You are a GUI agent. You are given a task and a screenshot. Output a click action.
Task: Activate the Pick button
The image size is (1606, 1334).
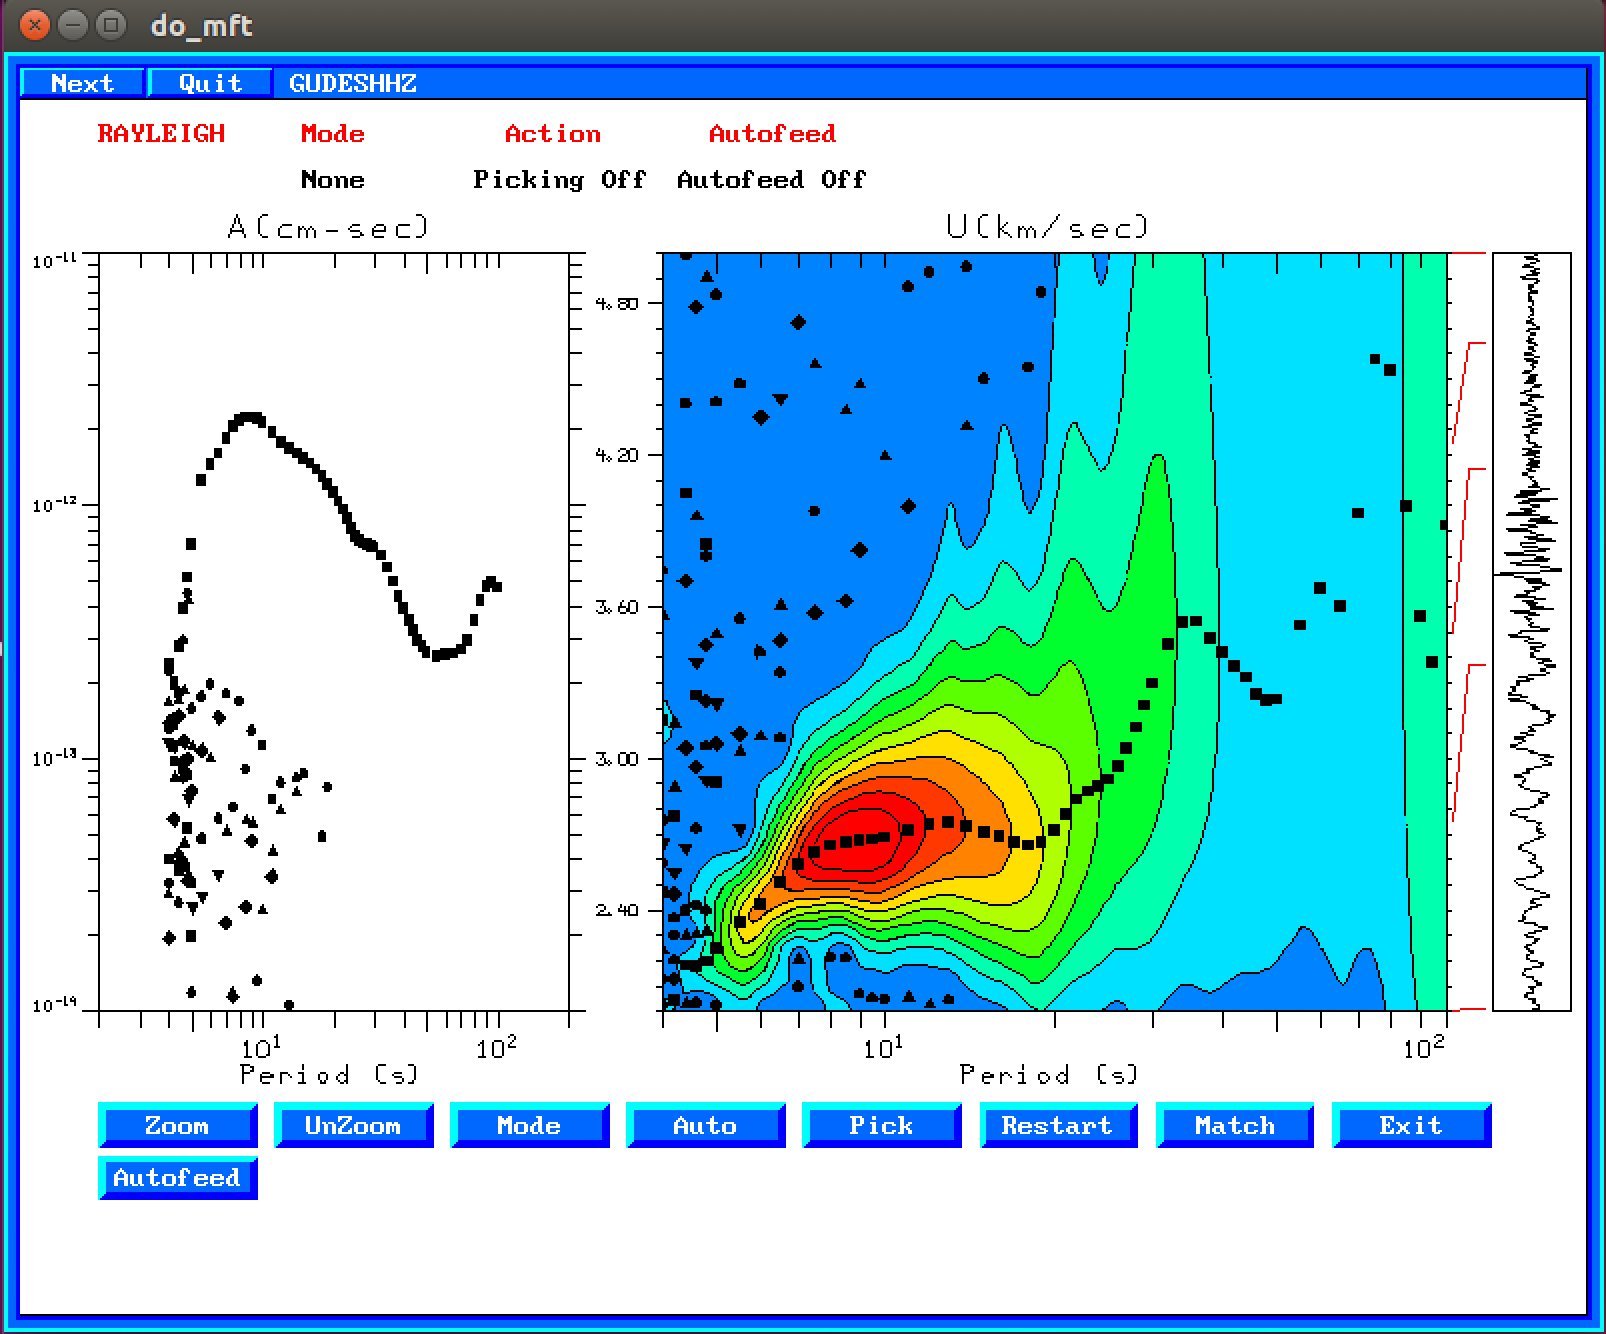[882, 1125]
